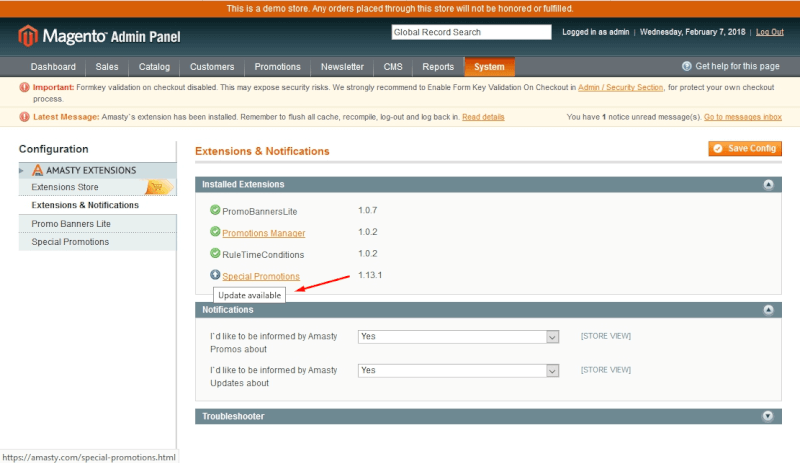
Task: Collapse the Notifications section
Action: [x=768, y=310]
